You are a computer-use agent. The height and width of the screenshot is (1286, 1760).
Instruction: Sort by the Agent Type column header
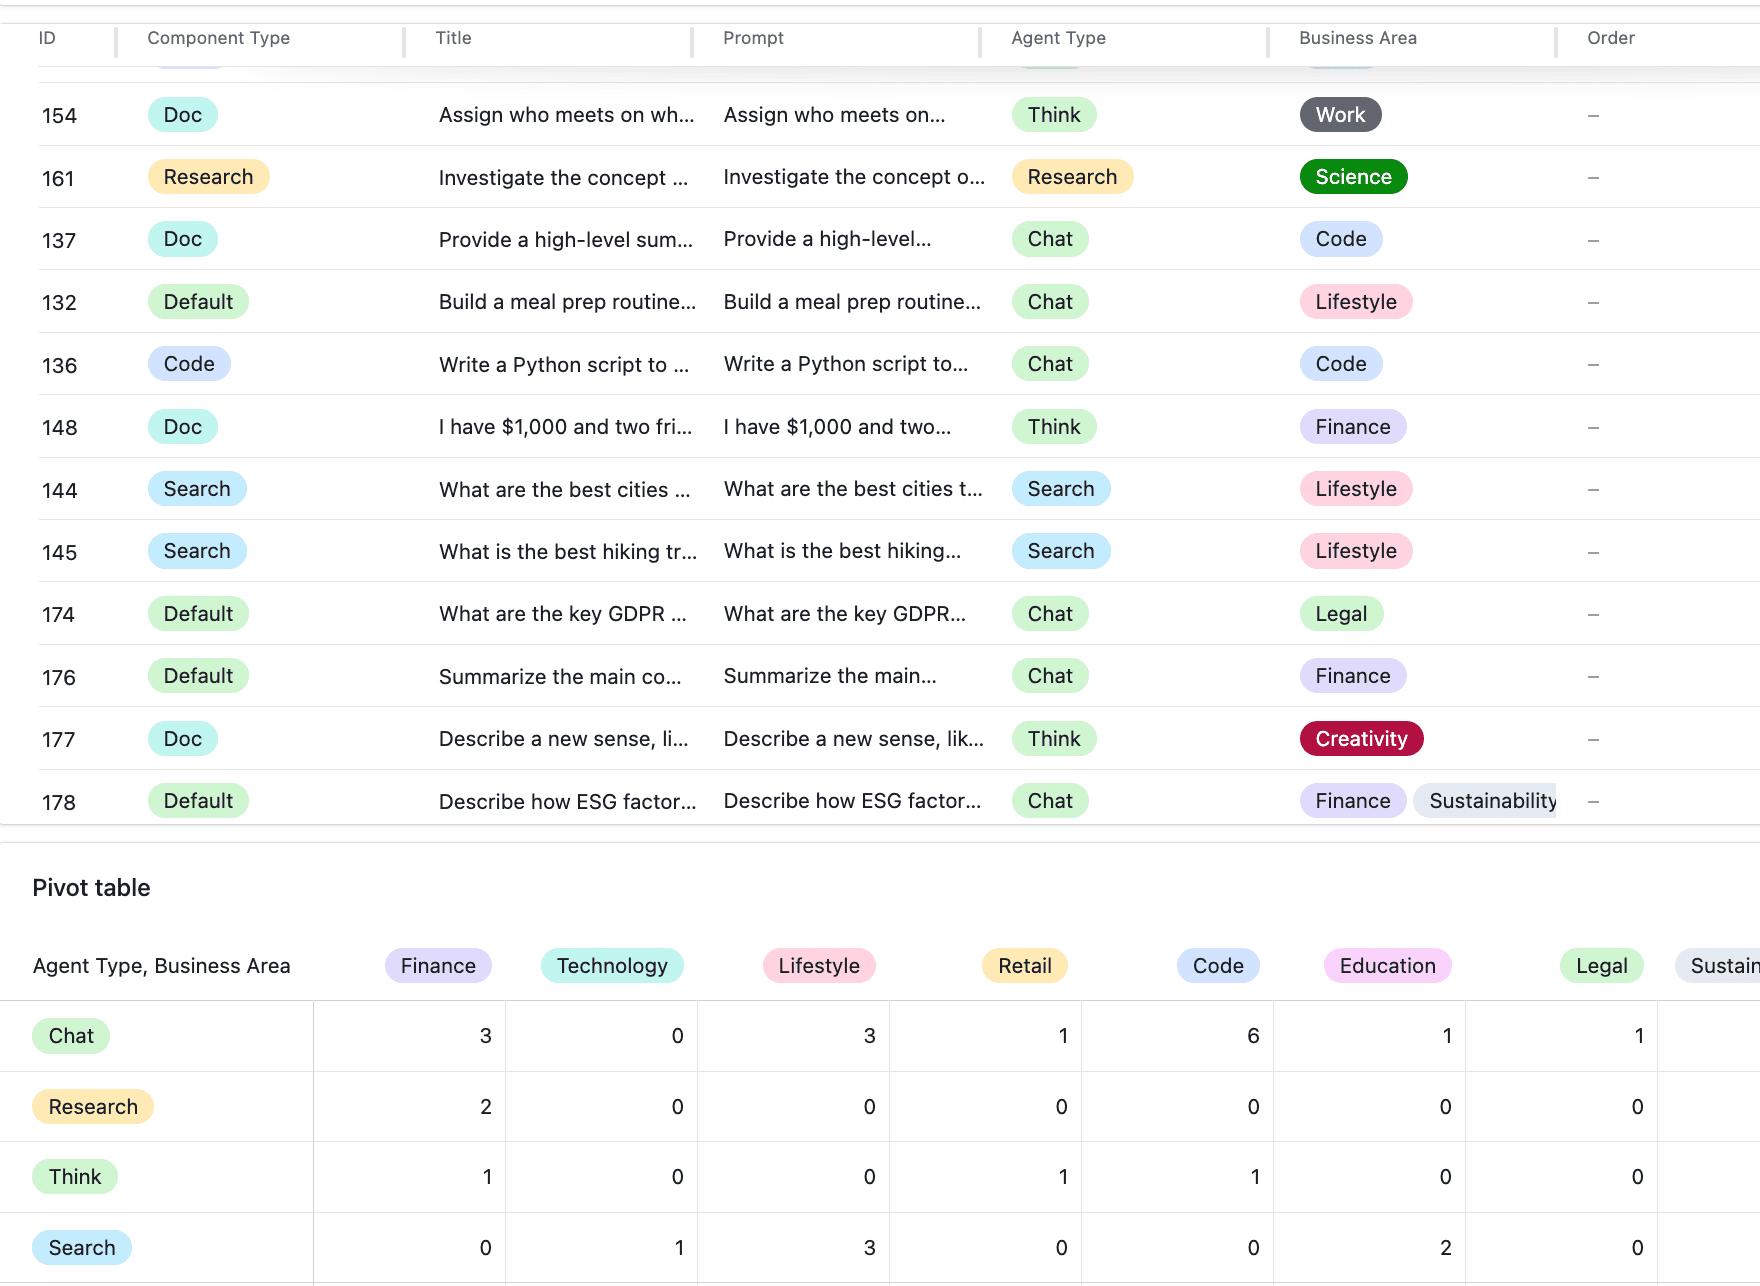1058,38
